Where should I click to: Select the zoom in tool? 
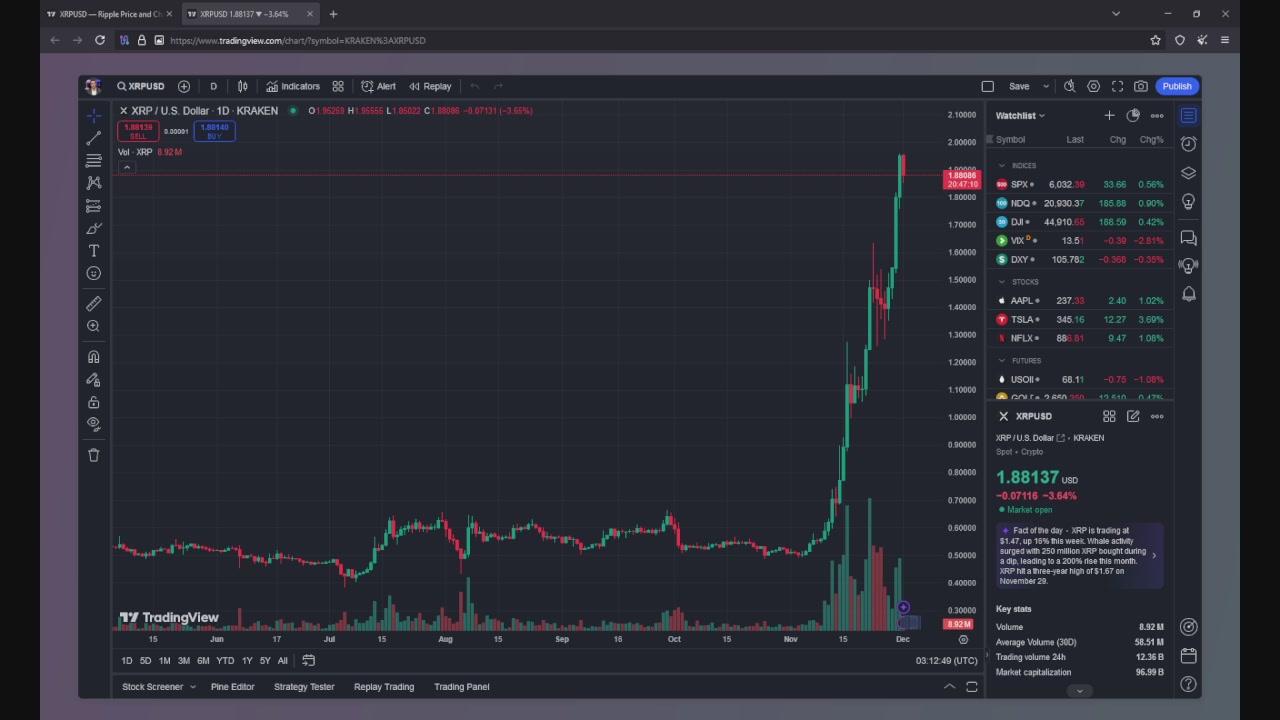point(93,326)
